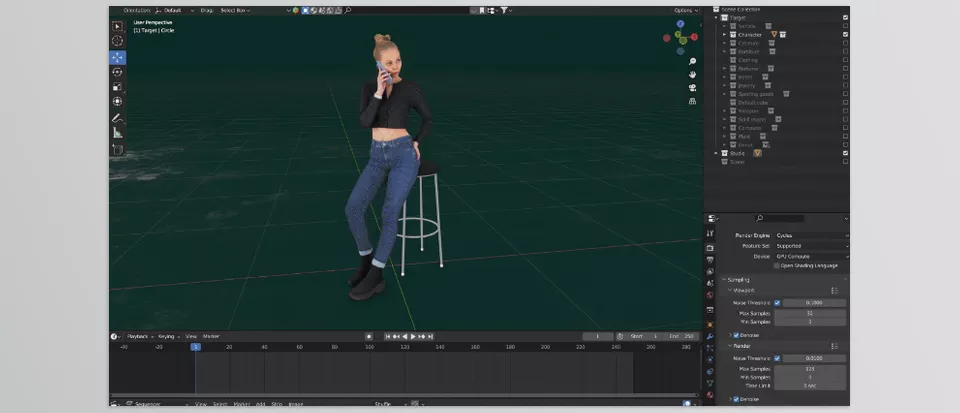Select the Annotate tool
The image size is (960, 413).
(x=118, y=117)
